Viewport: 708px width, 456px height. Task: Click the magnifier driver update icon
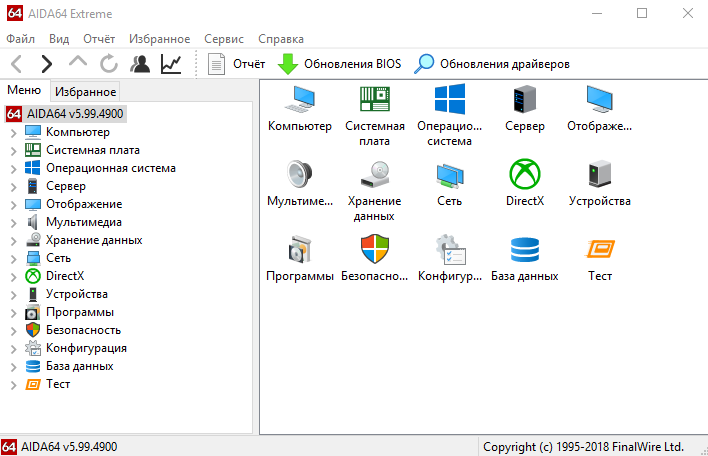424,64
